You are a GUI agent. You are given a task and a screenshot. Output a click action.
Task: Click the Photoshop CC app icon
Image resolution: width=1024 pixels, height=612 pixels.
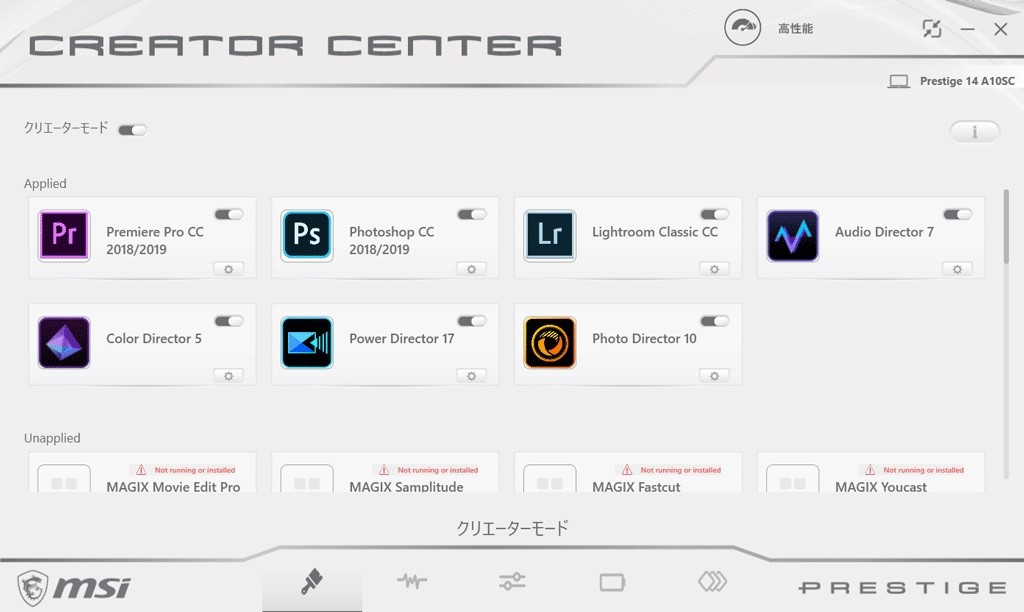307,235
